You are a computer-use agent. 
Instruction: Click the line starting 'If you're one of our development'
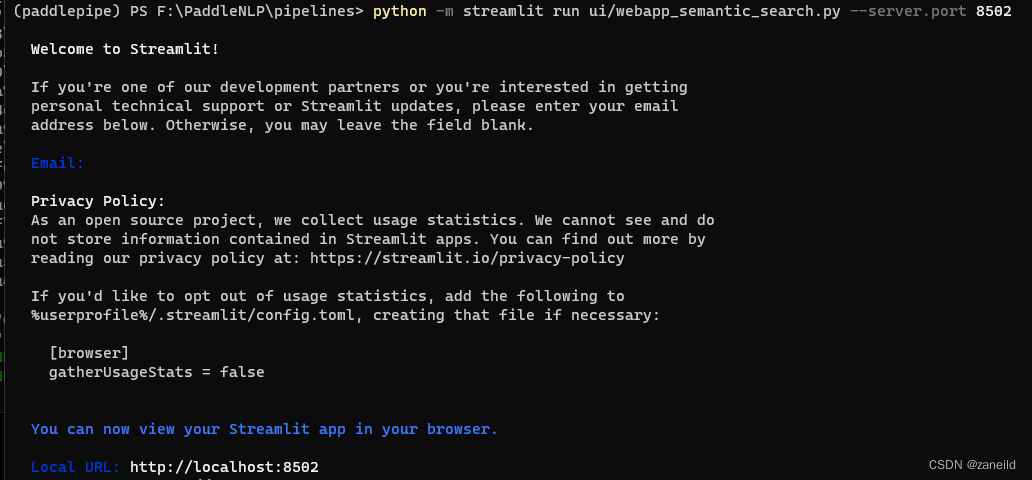pyautogui.click(x=359, y=87)
